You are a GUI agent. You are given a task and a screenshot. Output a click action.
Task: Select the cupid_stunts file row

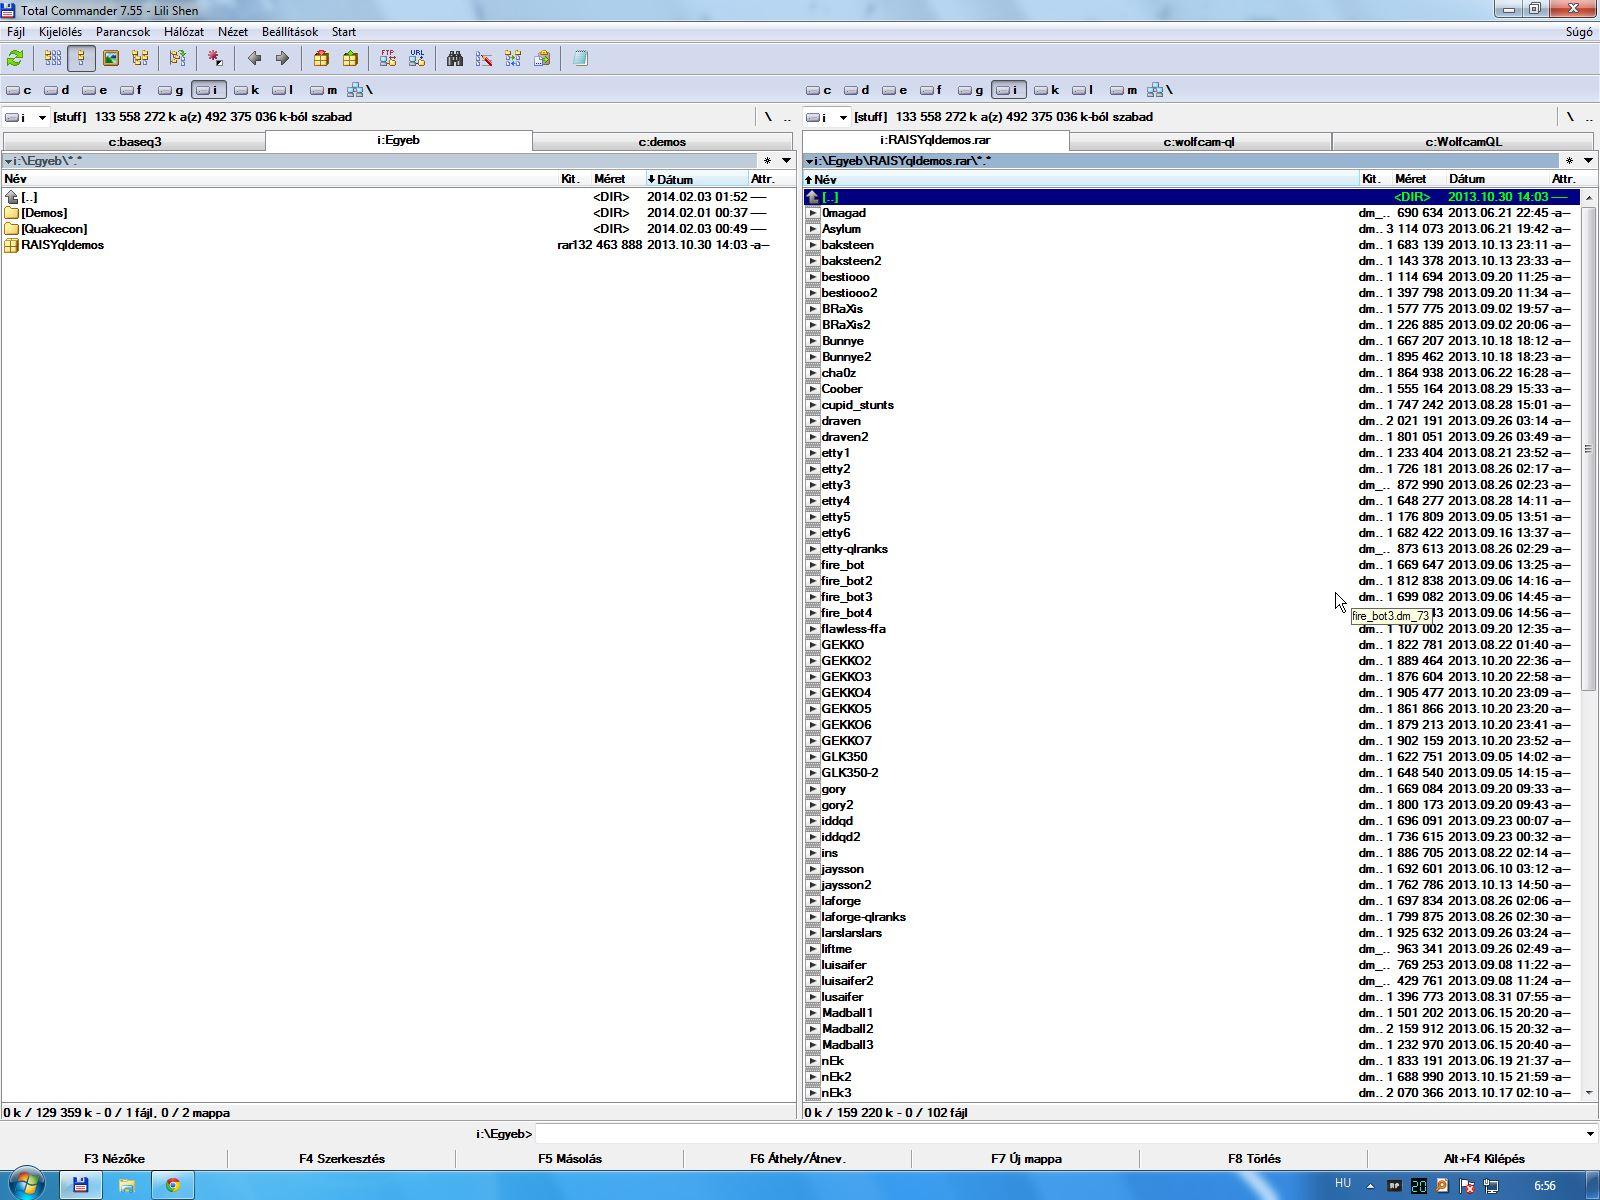click(x=1191, y=405)
